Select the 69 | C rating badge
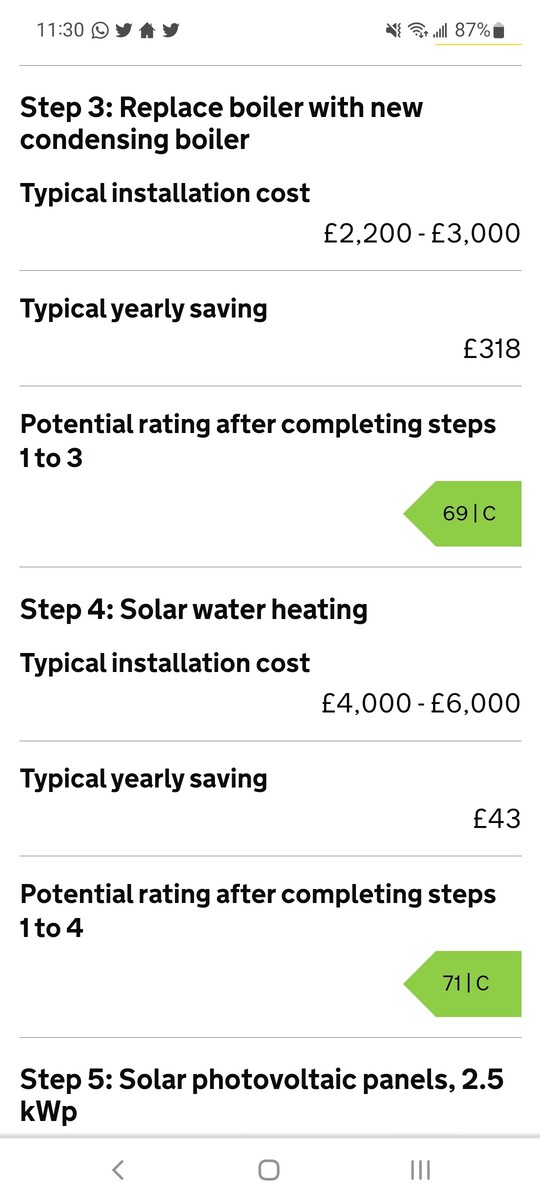 point(463,514)
